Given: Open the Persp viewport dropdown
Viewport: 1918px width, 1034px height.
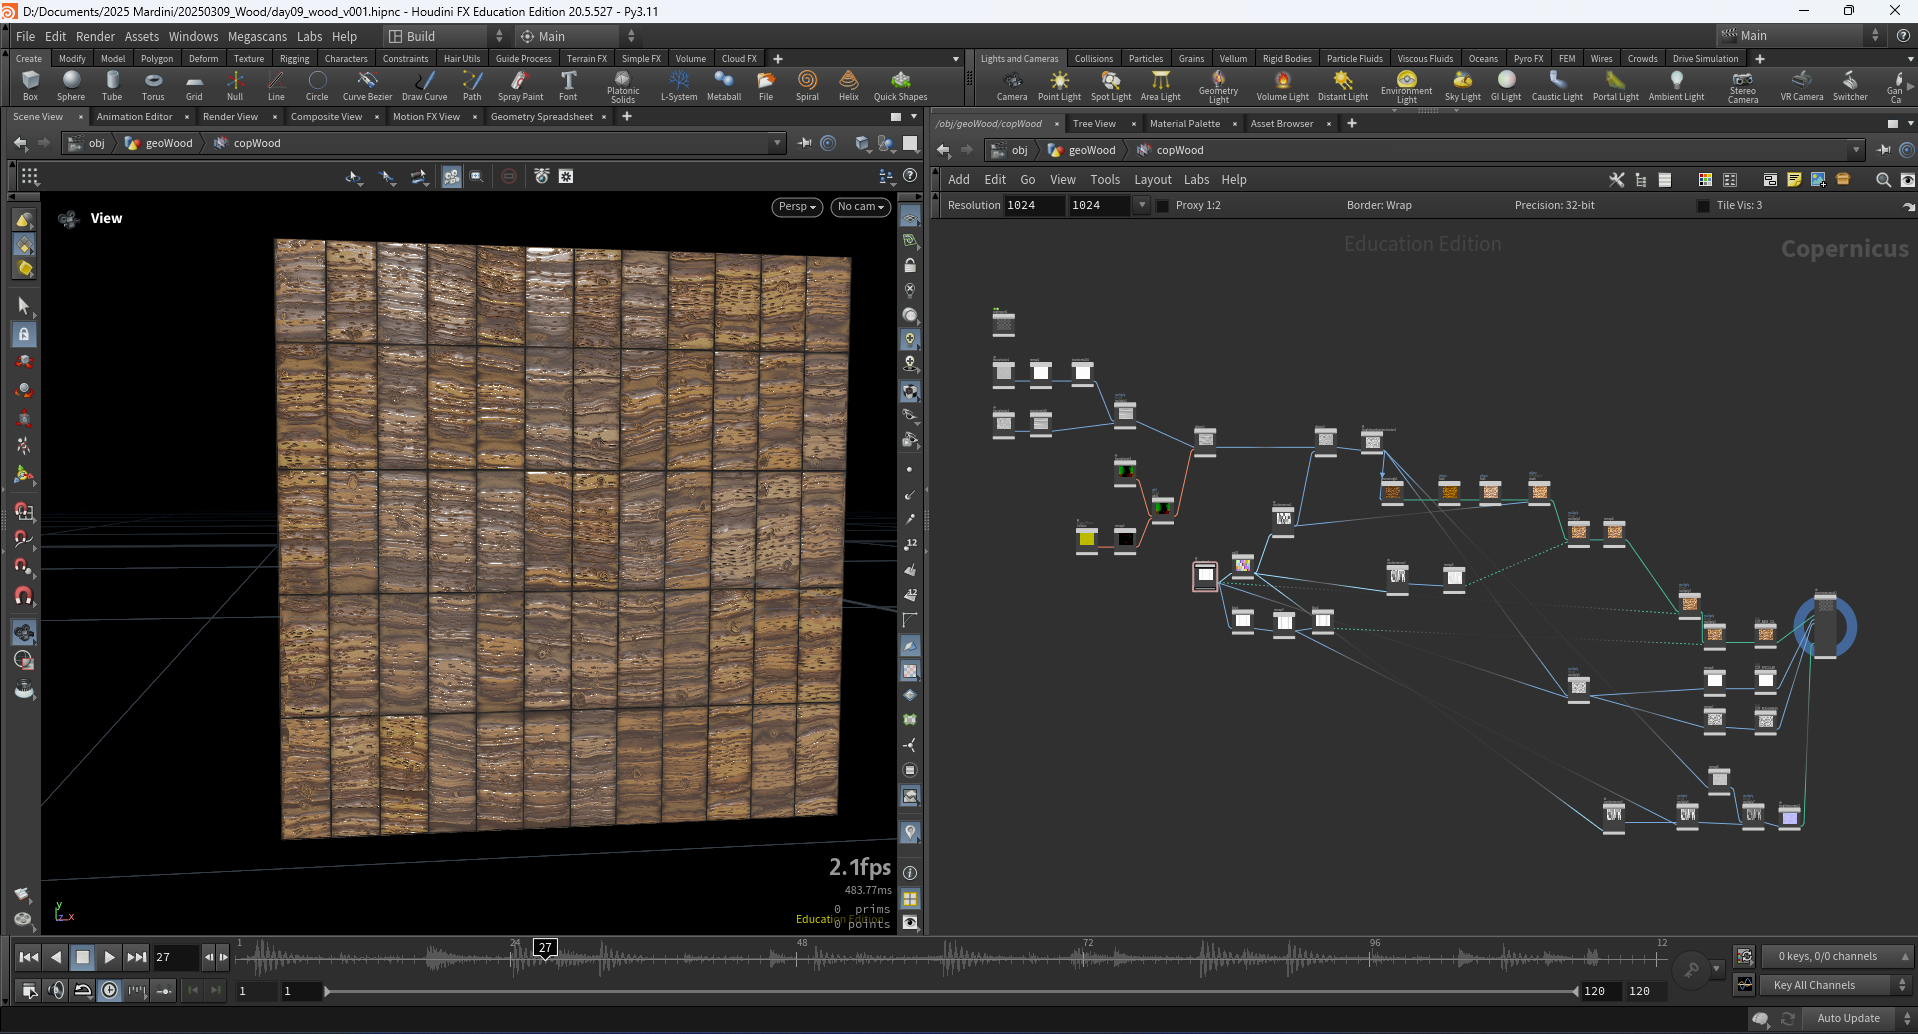Looking at the screenshot, I should [797, 207].
